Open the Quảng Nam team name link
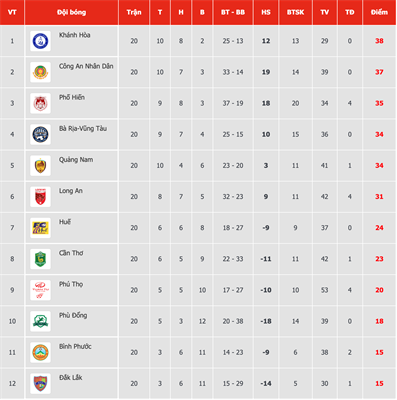The image size is (397, 400). [76, 160]
